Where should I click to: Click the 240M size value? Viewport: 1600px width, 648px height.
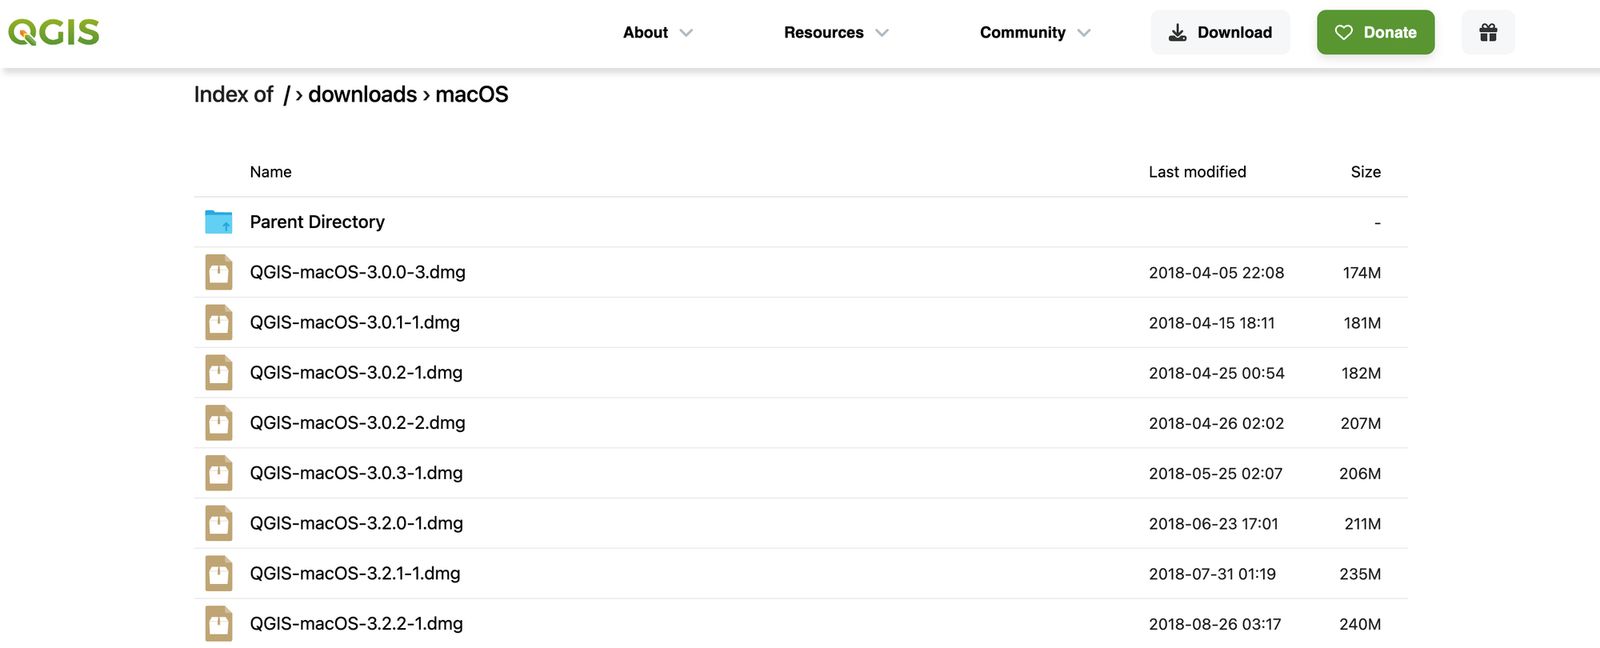click(x=1360, y=624)
